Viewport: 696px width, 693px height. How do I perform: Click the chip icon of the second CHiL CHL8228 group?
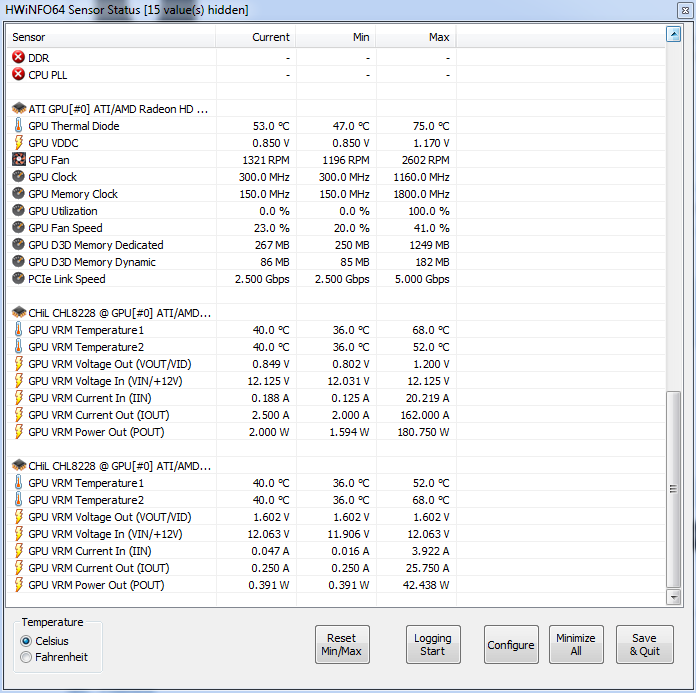tap(19, 465)
